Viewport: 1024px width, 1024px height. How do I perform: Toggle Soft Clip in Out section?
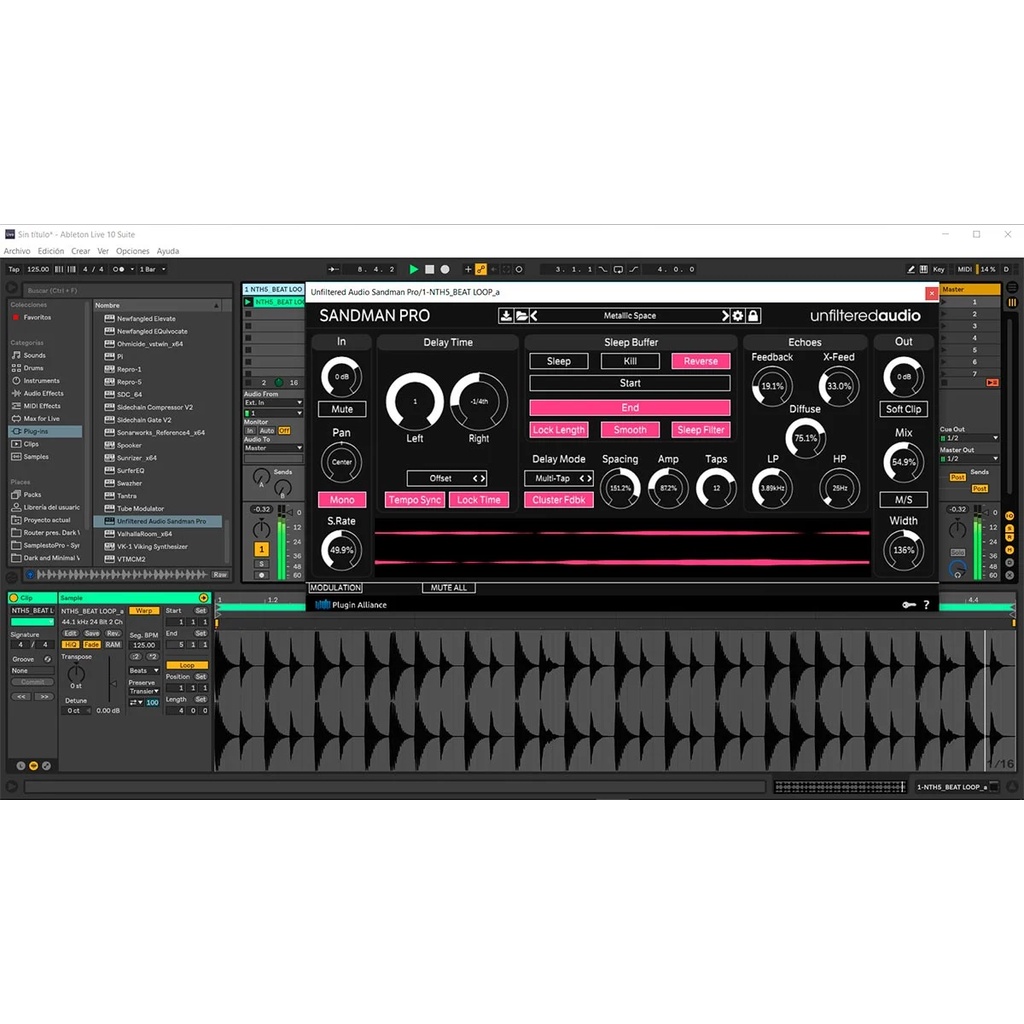tap(903, 409)
